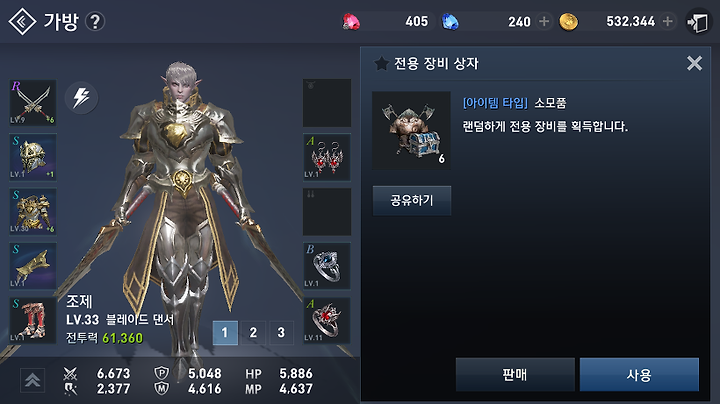Tap the lightning bolt quick-equip icon
Screen dimensions: 720x404
(x=81, y=97)
